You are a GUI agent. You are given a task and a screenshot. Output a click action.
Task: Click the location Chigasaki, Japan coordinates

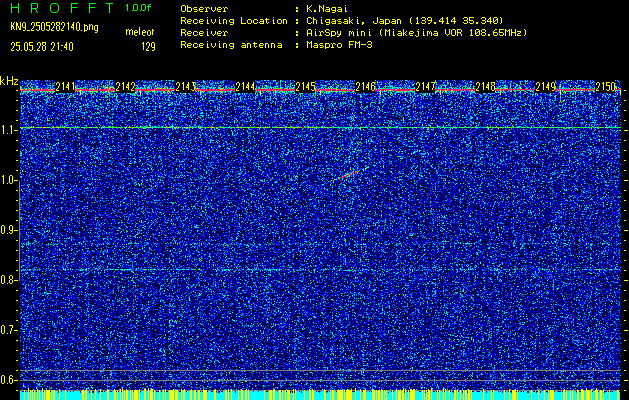coord(405,21)
